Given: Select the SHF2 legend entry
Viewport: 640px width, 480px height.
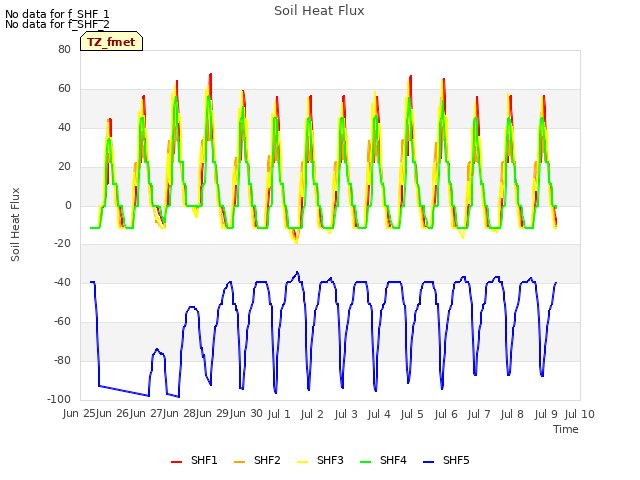Looking at the screenshot, I should pyautogui.click(x=257, y=460).
